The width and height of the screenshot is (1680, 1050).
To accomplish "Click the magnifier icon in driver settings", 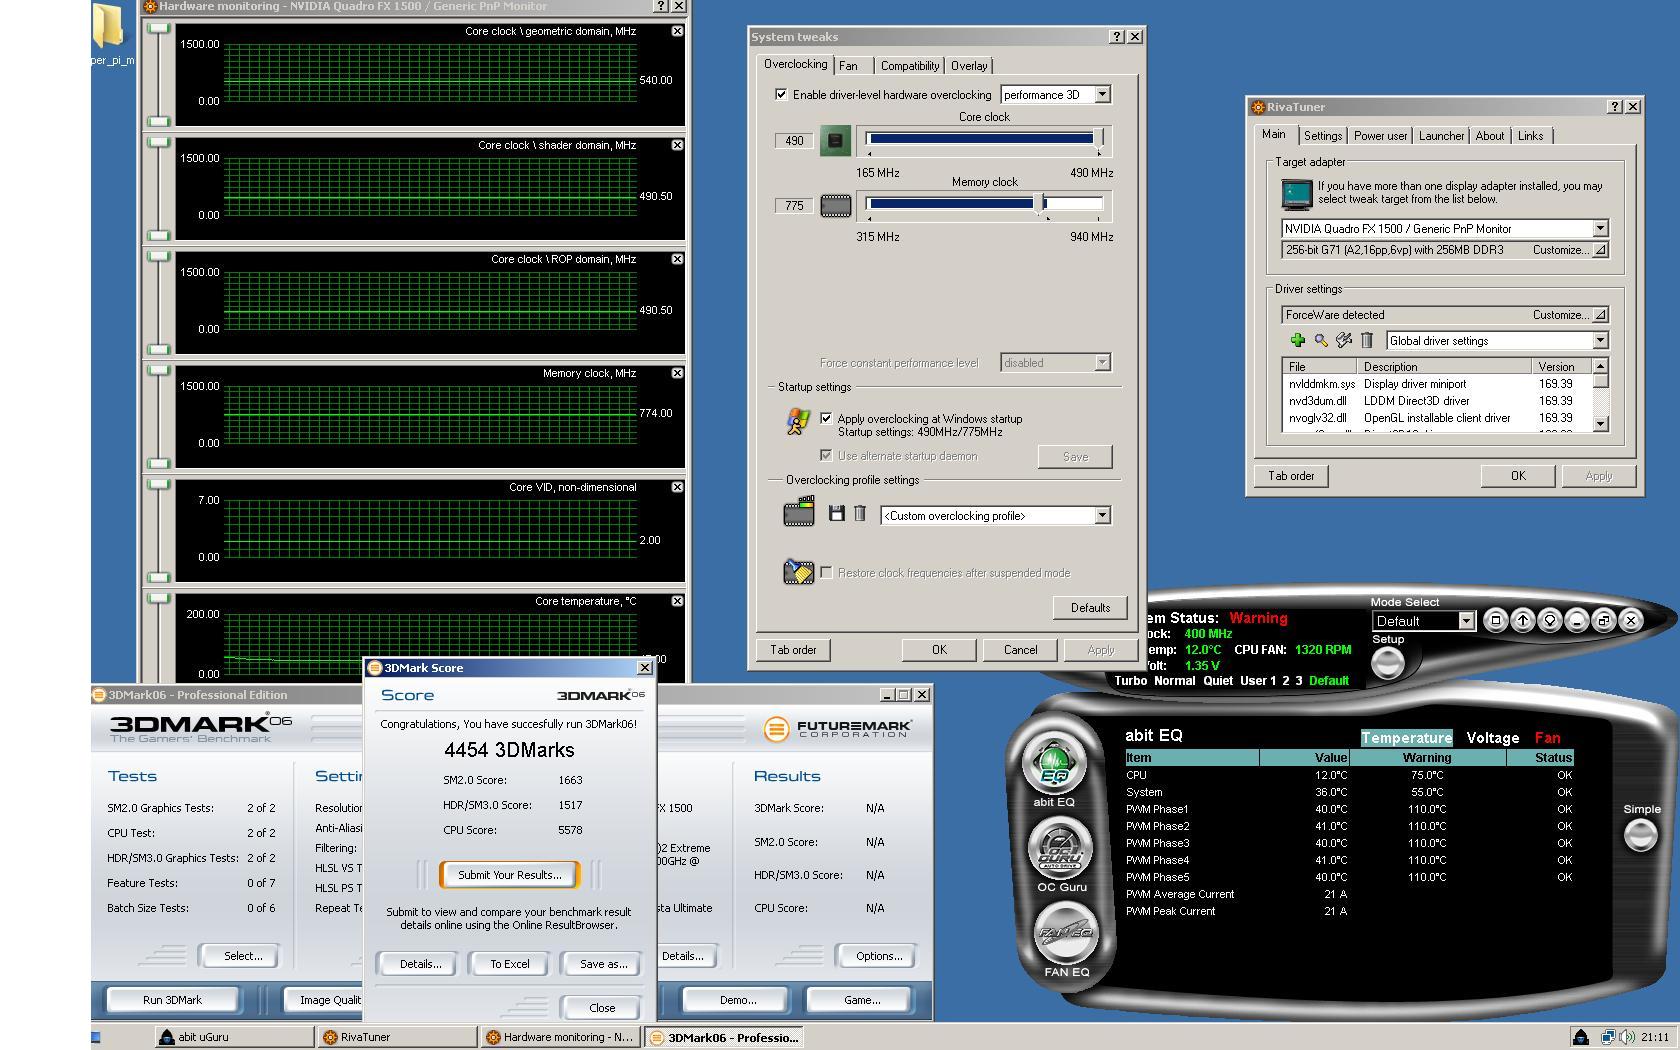I will point(1321,340).
